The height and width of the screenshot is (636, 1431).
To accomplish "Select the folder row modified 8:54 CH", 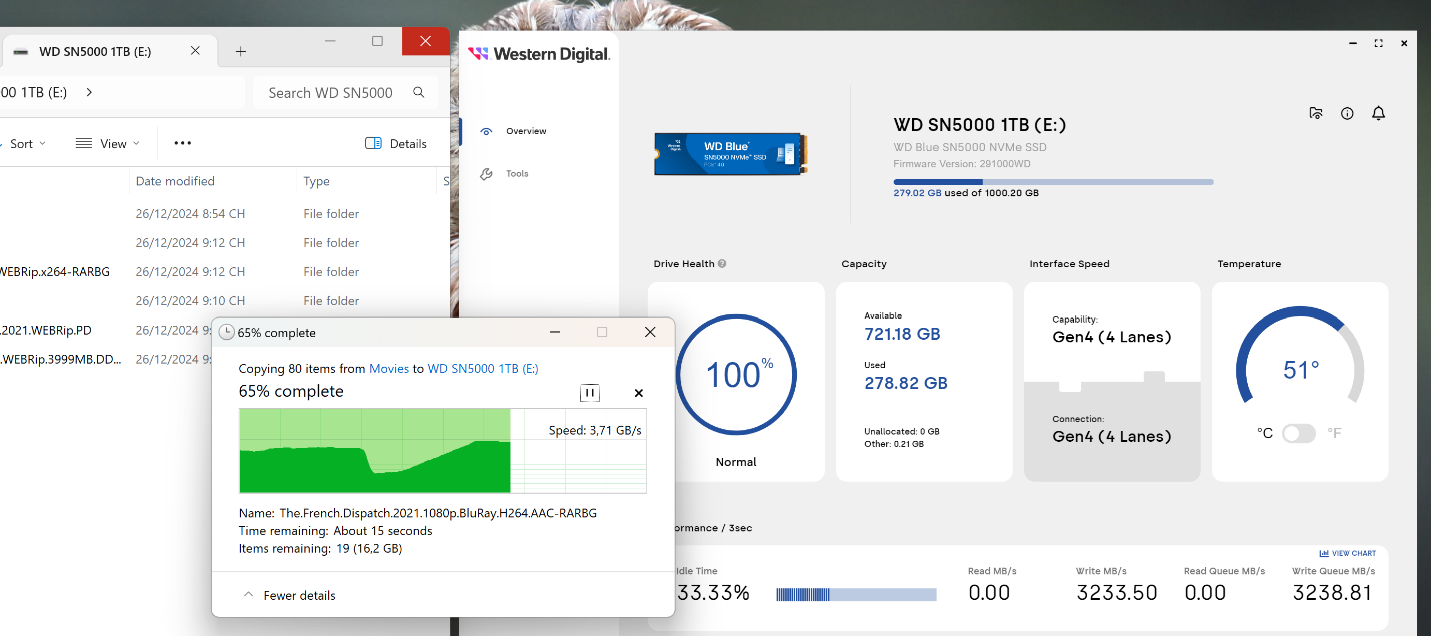I will 225,214.
